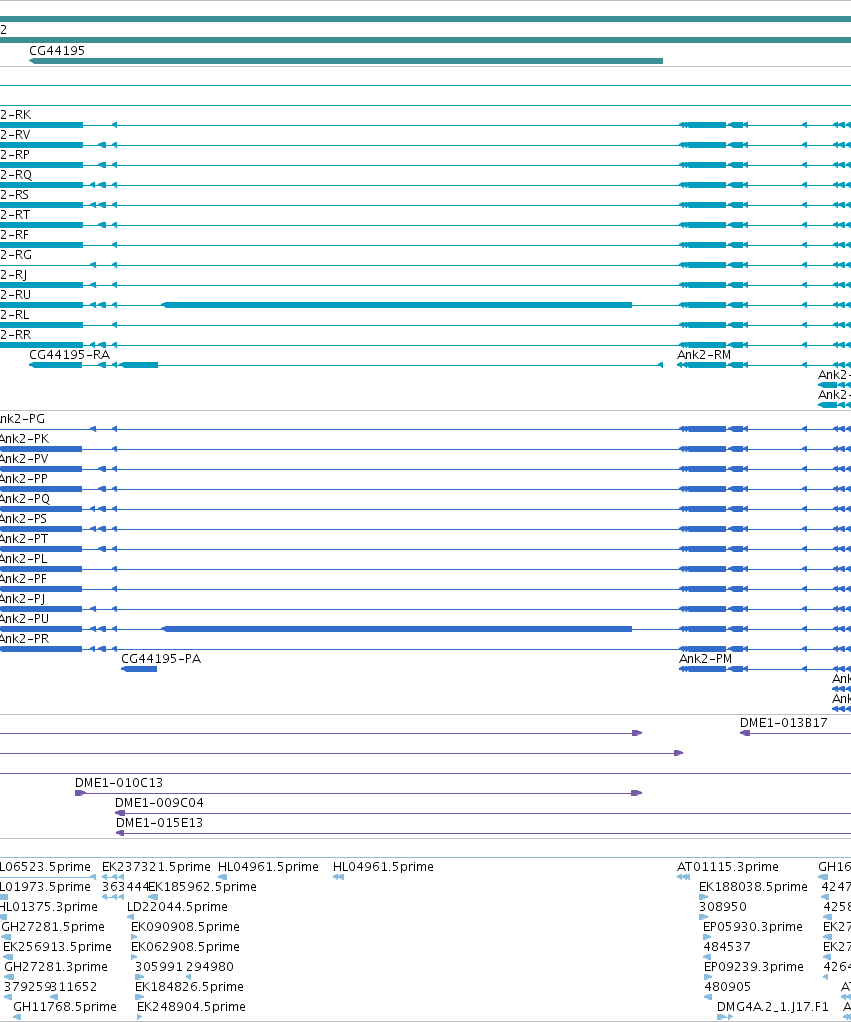Click the EK185962.5prime EST label
The width and height of the screenshot is (851, 1022).
(x=203, y=887)
